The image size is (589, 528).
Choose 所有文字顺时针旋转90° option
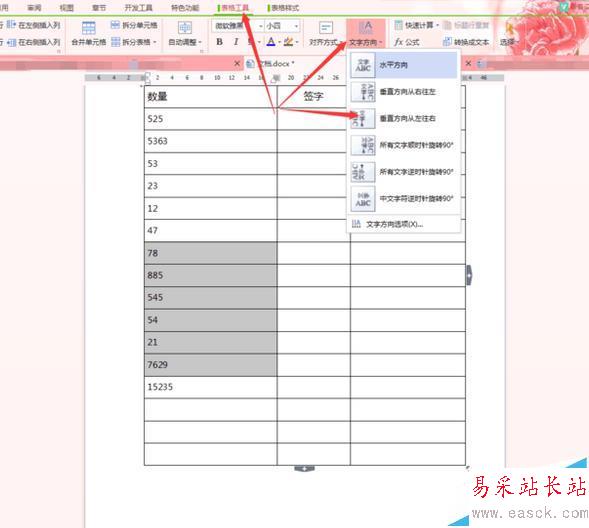(403, 145)
